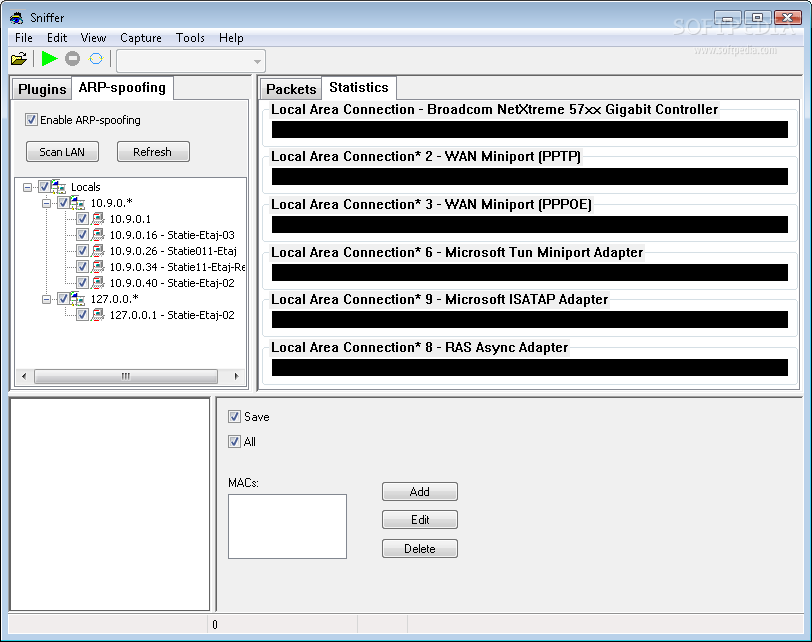Click the tree scrollbar left arrow
The image size is (812, 642).
pos(24,376)
